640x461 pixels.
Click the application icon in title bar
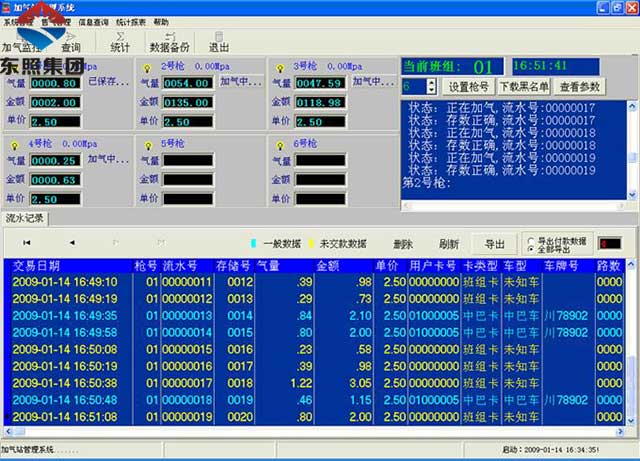[6, 7]
